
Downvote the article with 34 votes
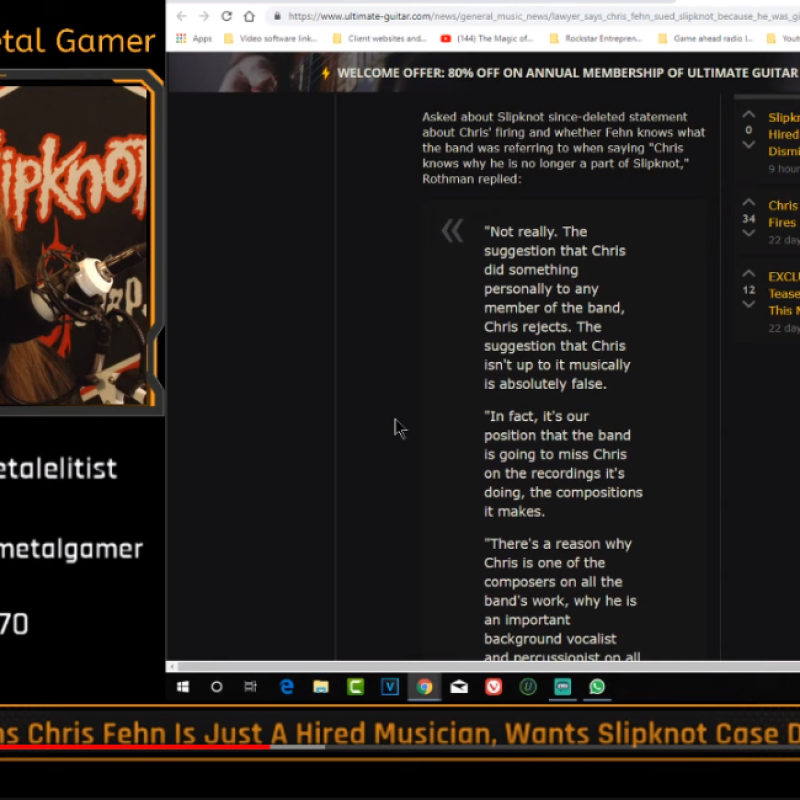(x=748, y=233)
